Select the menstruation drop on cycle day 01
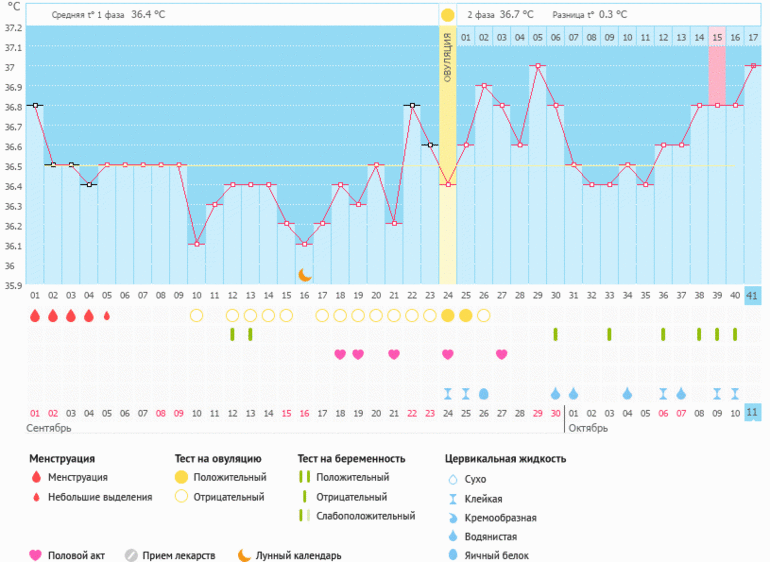This screenshot has width=770, height=562. pos(35,316)
